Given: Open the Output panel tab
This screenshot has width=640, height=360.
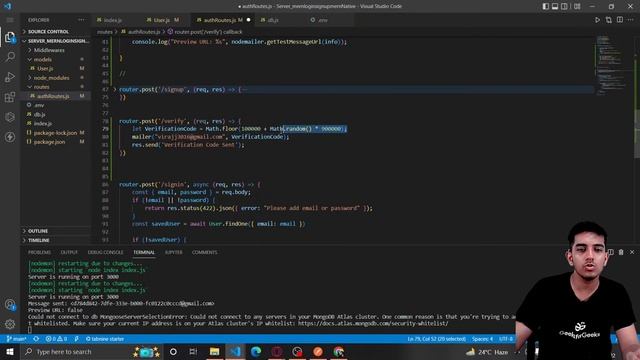Looking at the screenshot, I should 69,252.
